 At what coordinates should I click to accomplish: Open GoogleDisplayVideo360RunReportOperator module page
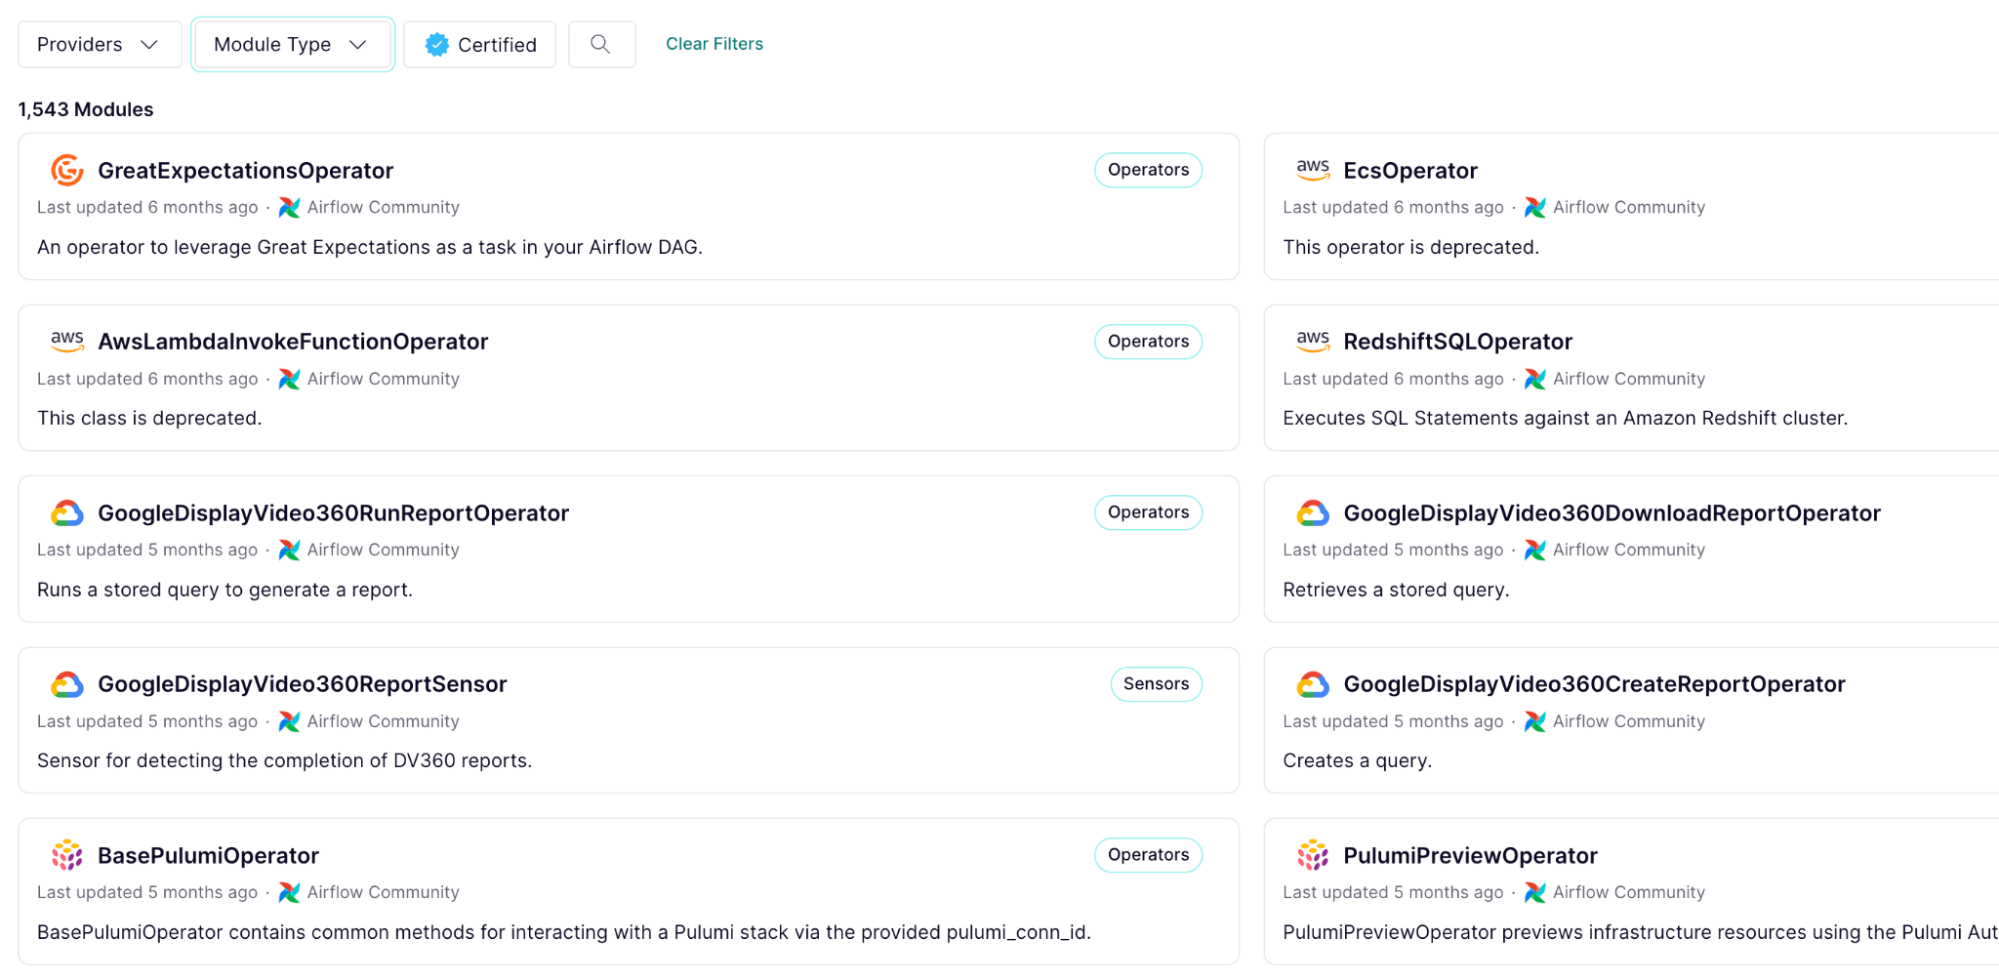(333, 514)
